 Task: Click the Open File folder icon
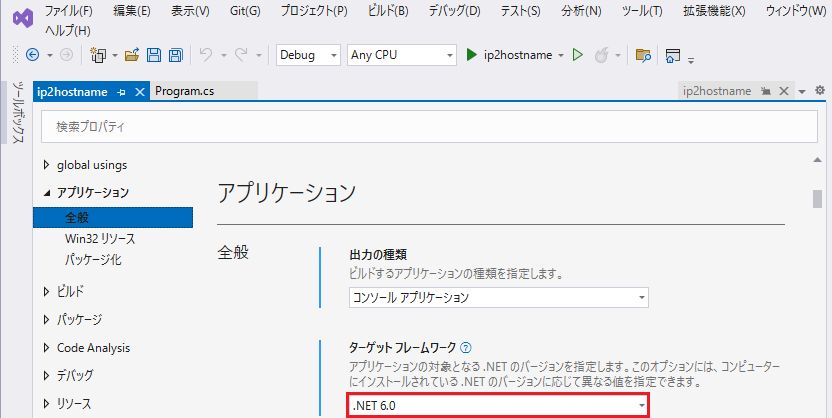pos(133,55)
